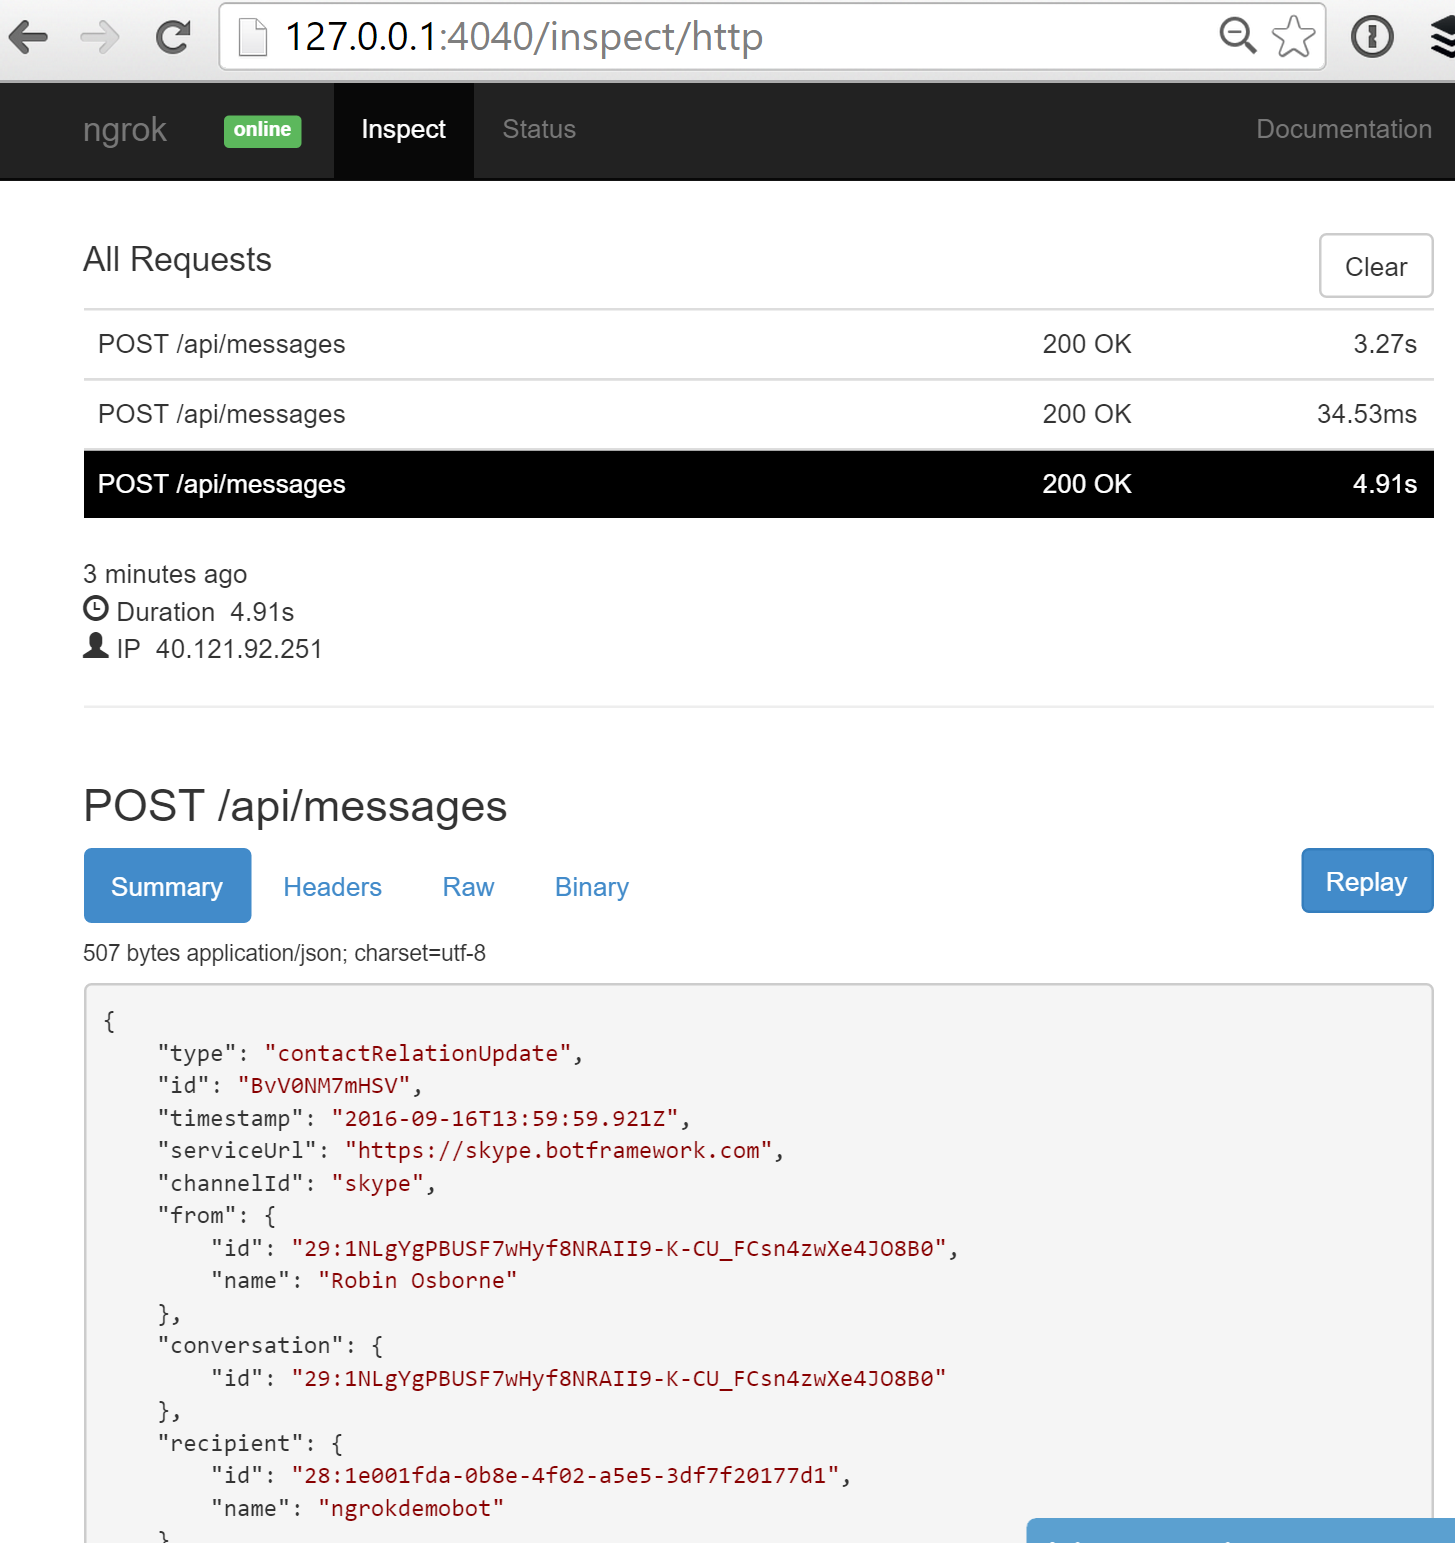1455x1543 pixels.
Task: Switch to the Headers tab
Action: coord(333,887)
